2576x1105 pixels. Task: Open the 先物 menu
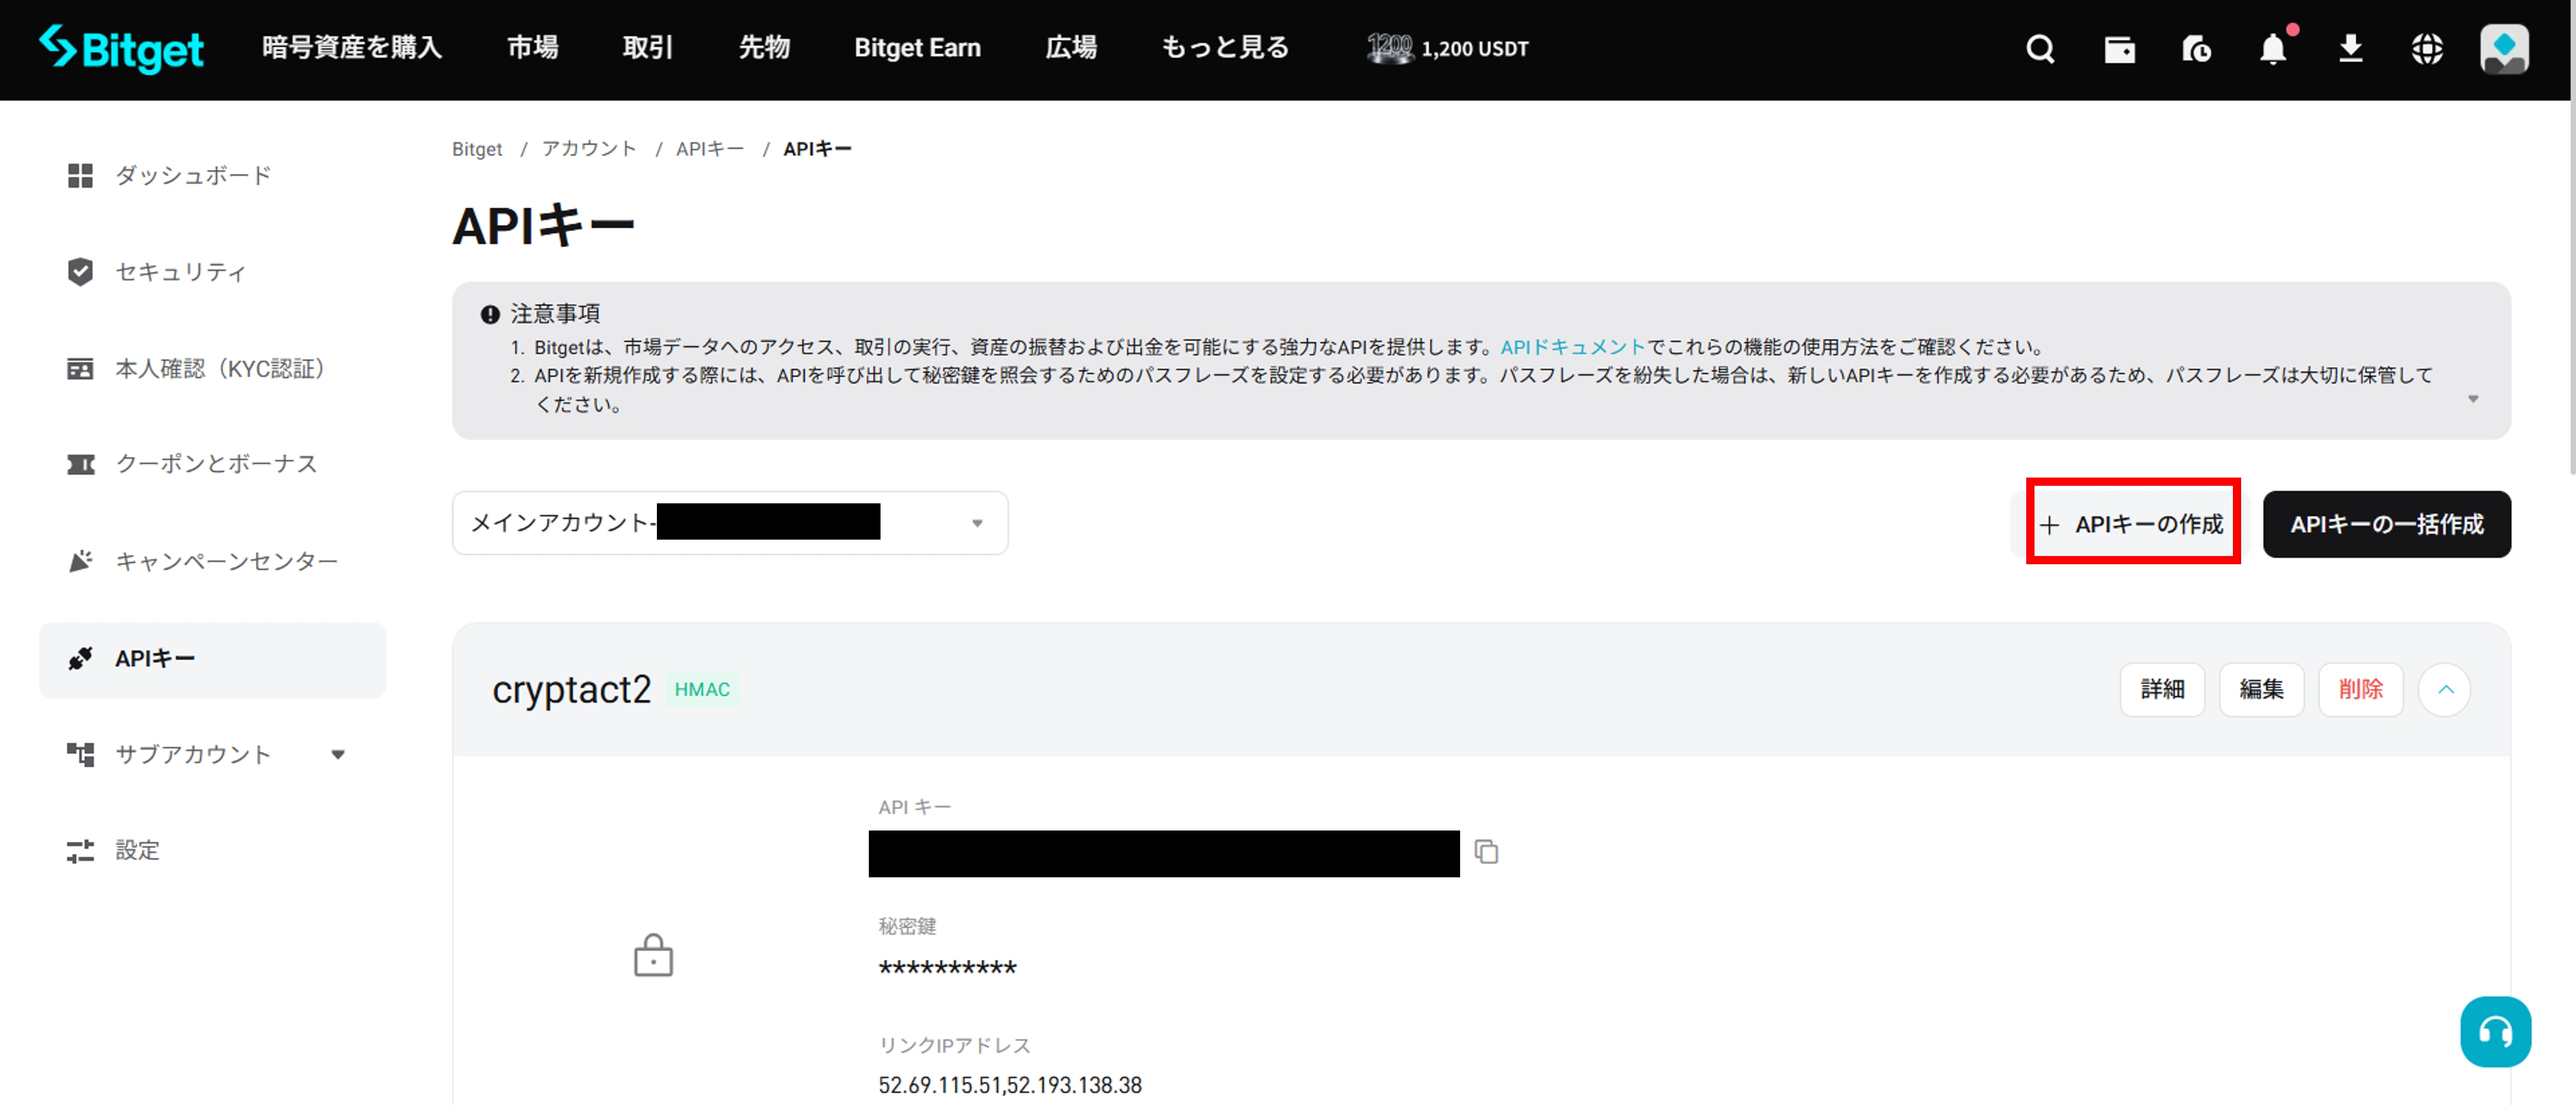(764, 48)
